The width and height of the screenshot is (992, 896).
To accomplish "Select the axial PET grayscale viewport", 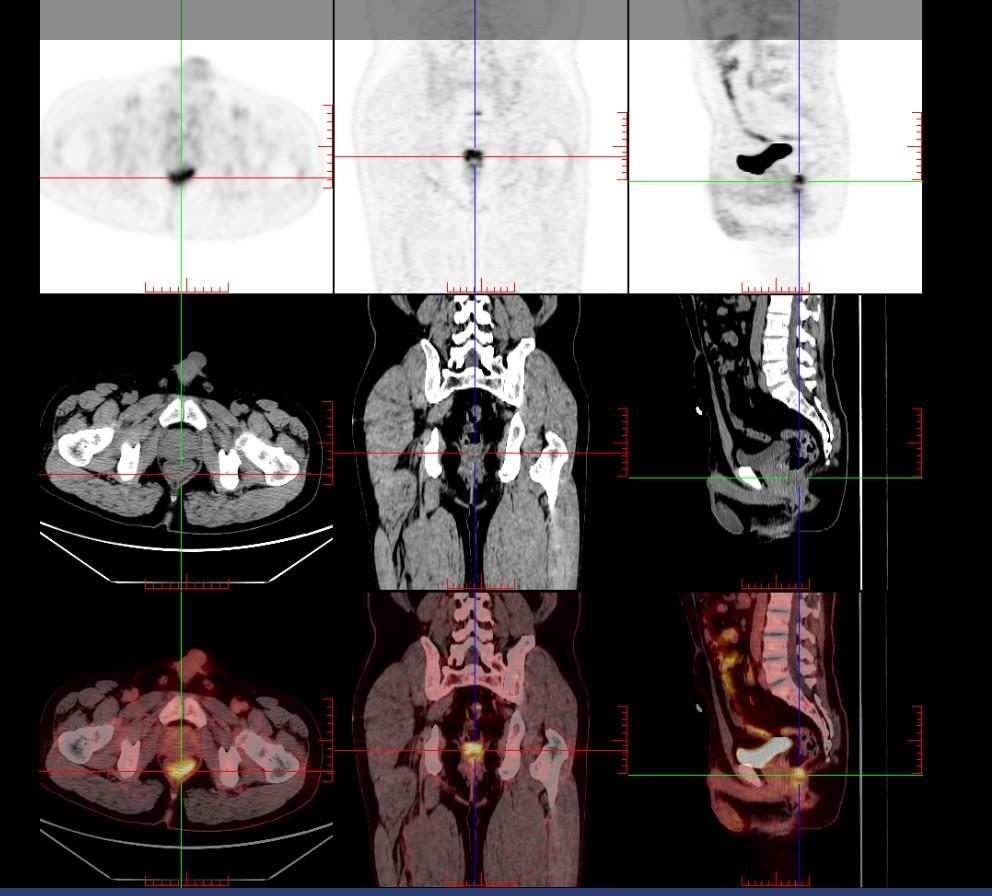I will pos(187,147).
